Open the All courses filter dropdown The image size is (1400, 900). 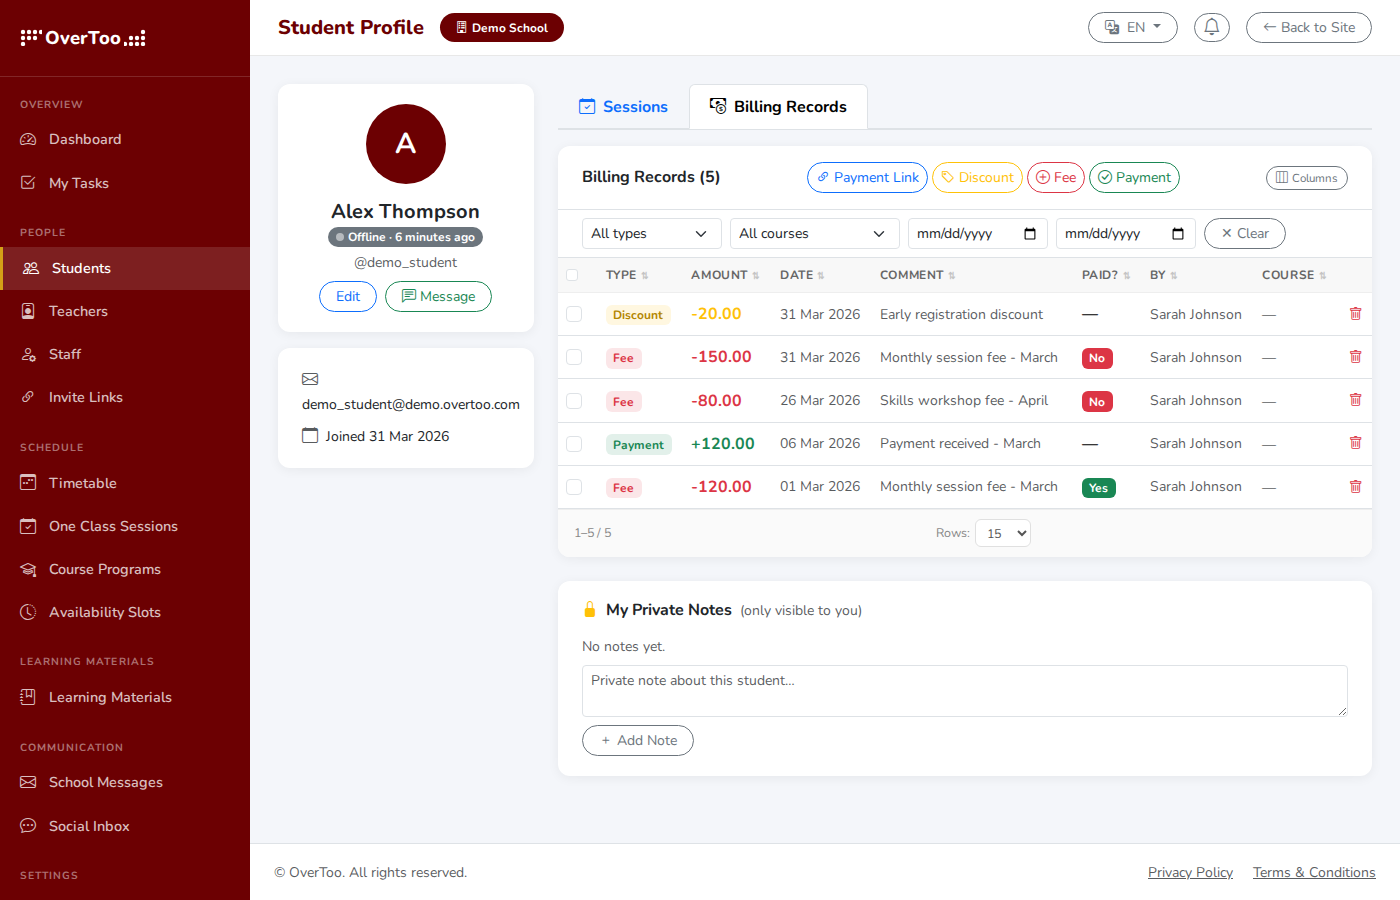tap(814, 233)
